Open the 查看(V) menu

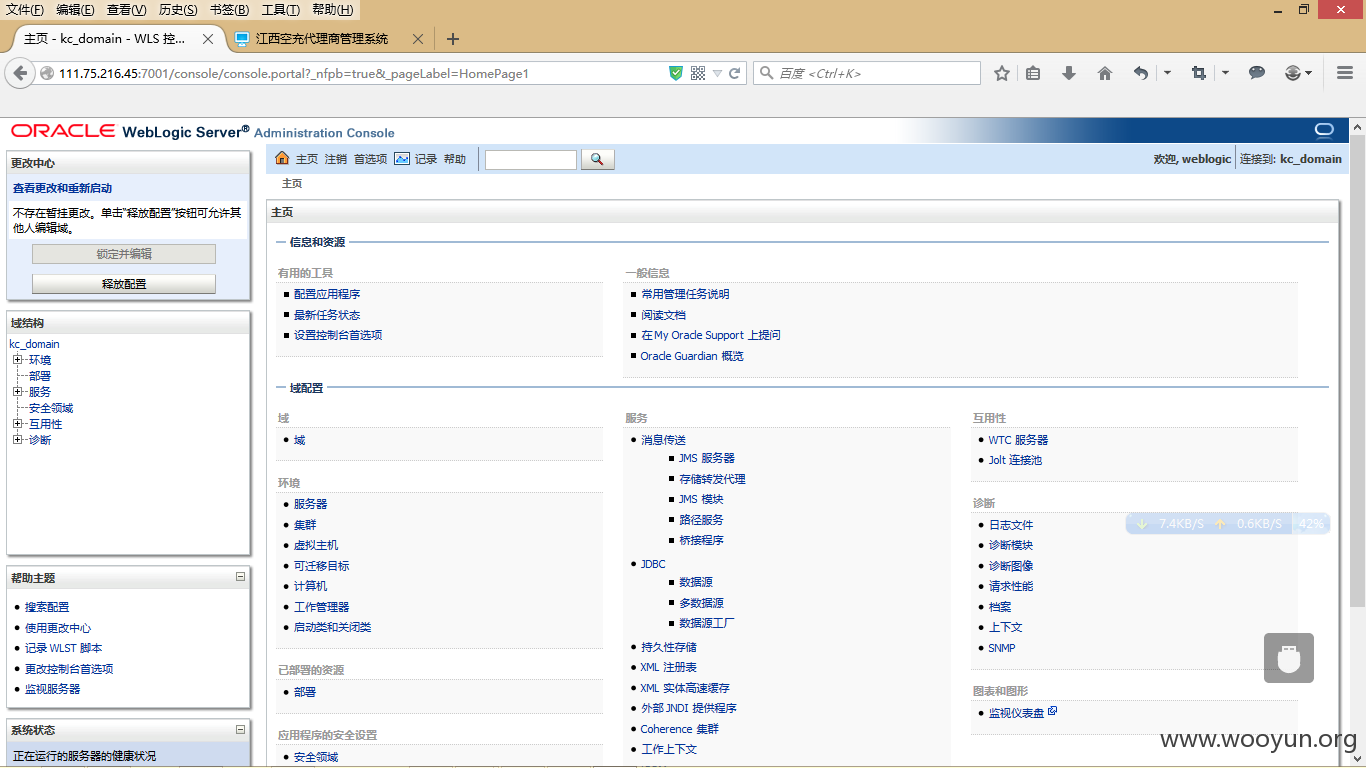(x=127, y=10)
